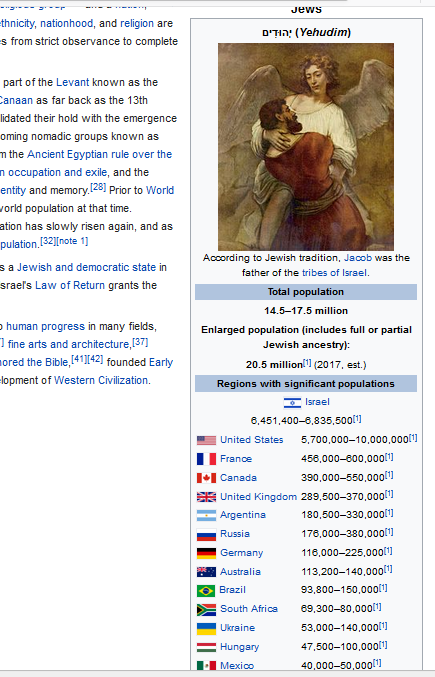Open the Israel link in infobox
Viewport: 435px width, 677px height.
317,402
